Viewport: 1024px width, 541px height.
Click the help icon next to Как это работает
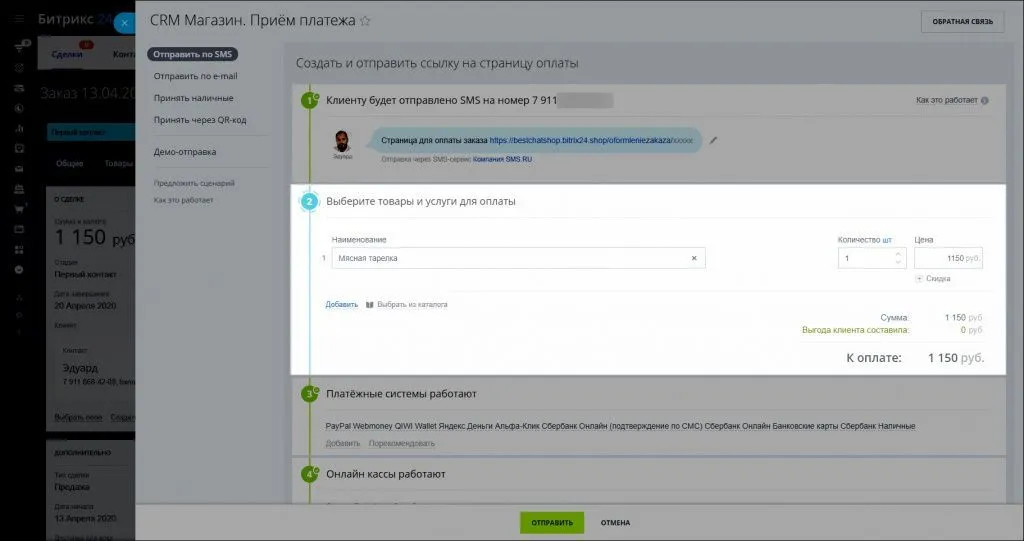985,101
